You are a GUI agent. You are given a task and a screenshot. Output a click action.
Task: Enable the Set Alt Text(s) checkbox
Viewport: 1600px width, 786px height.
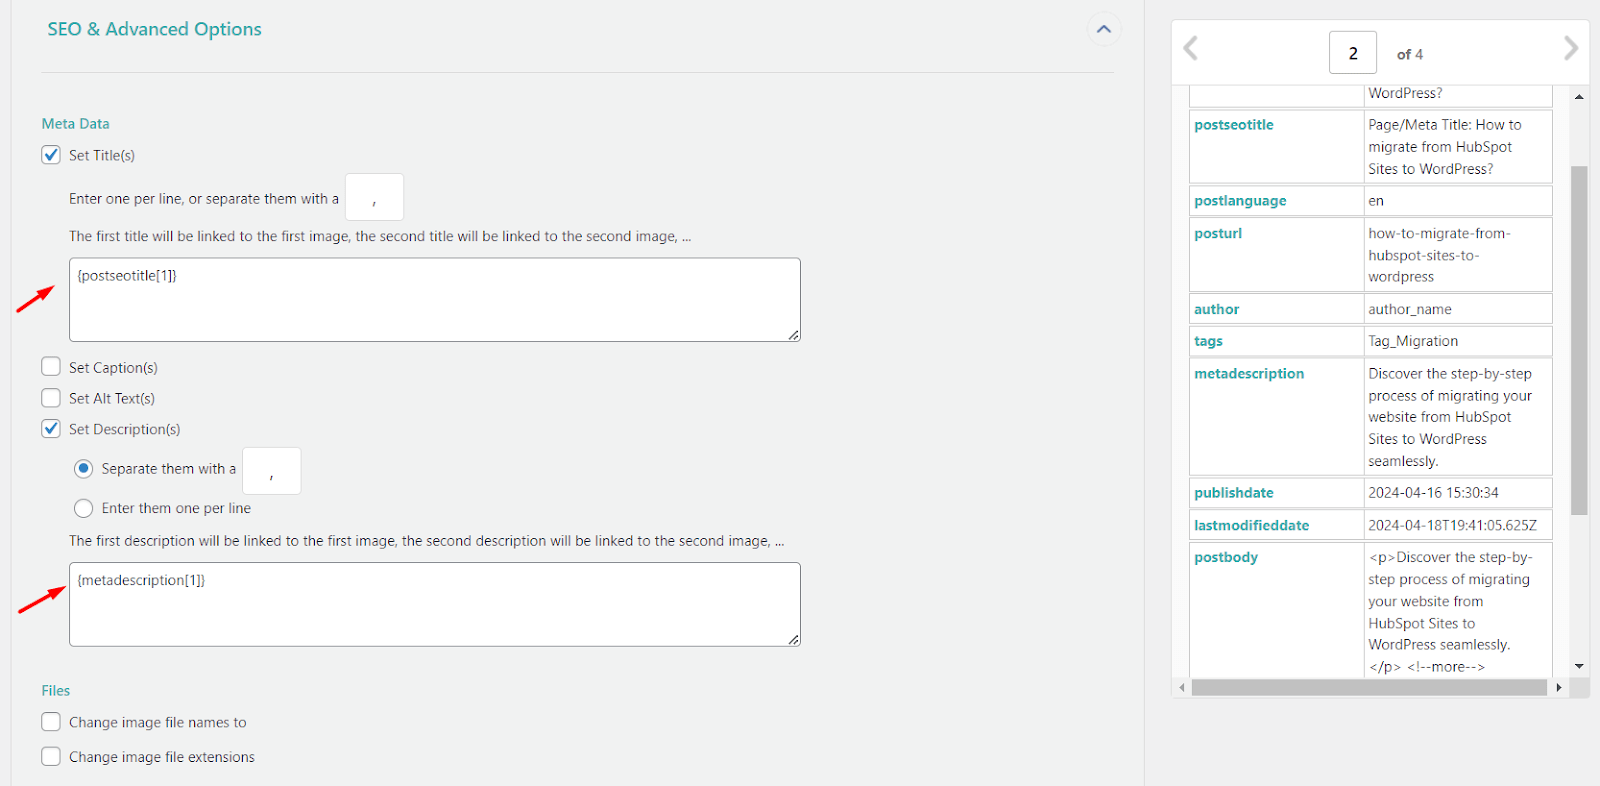click(x=51, y=398)
